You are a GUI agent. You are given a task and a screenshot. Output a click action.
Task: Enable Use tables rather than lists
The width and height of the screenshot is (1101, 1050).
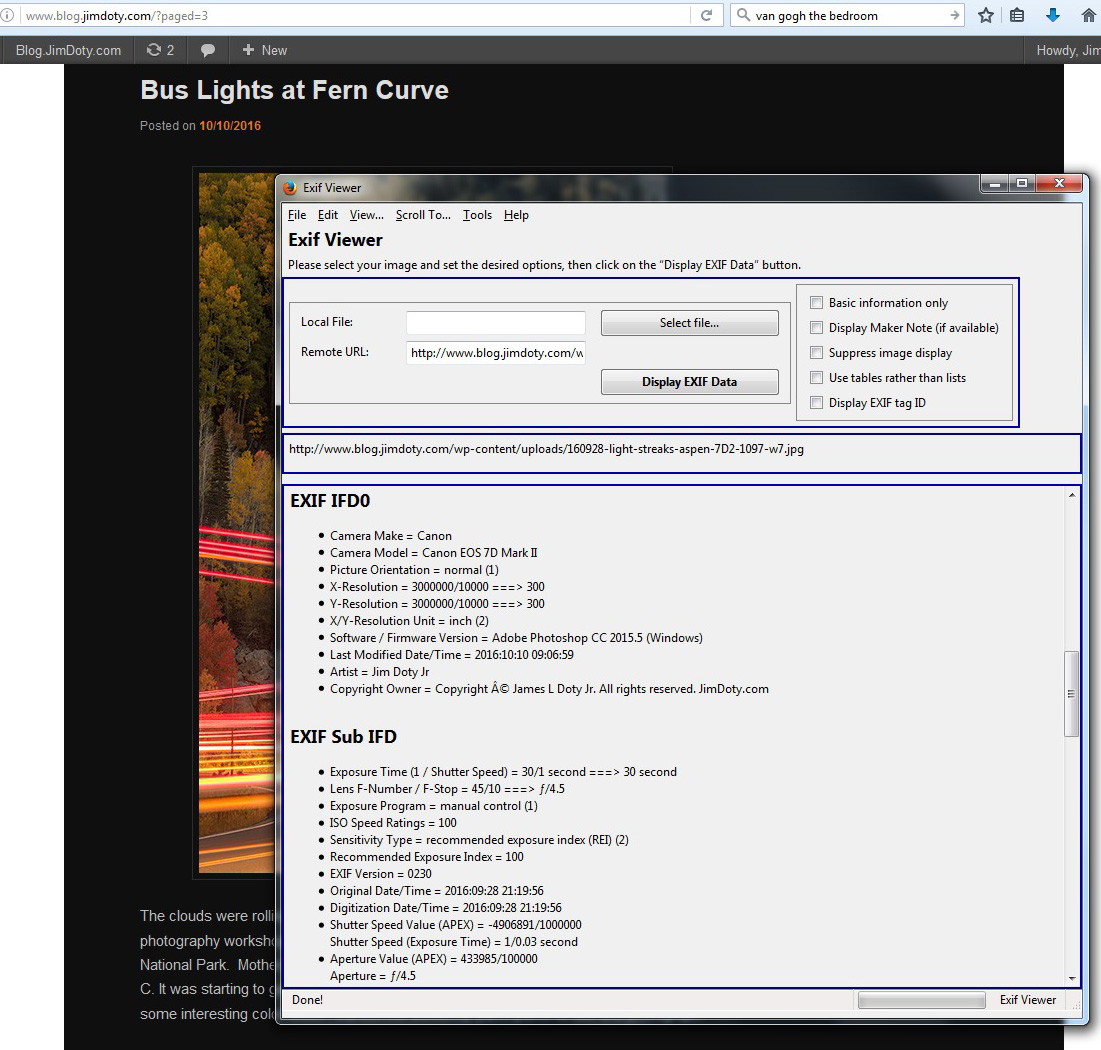[817, 378]
